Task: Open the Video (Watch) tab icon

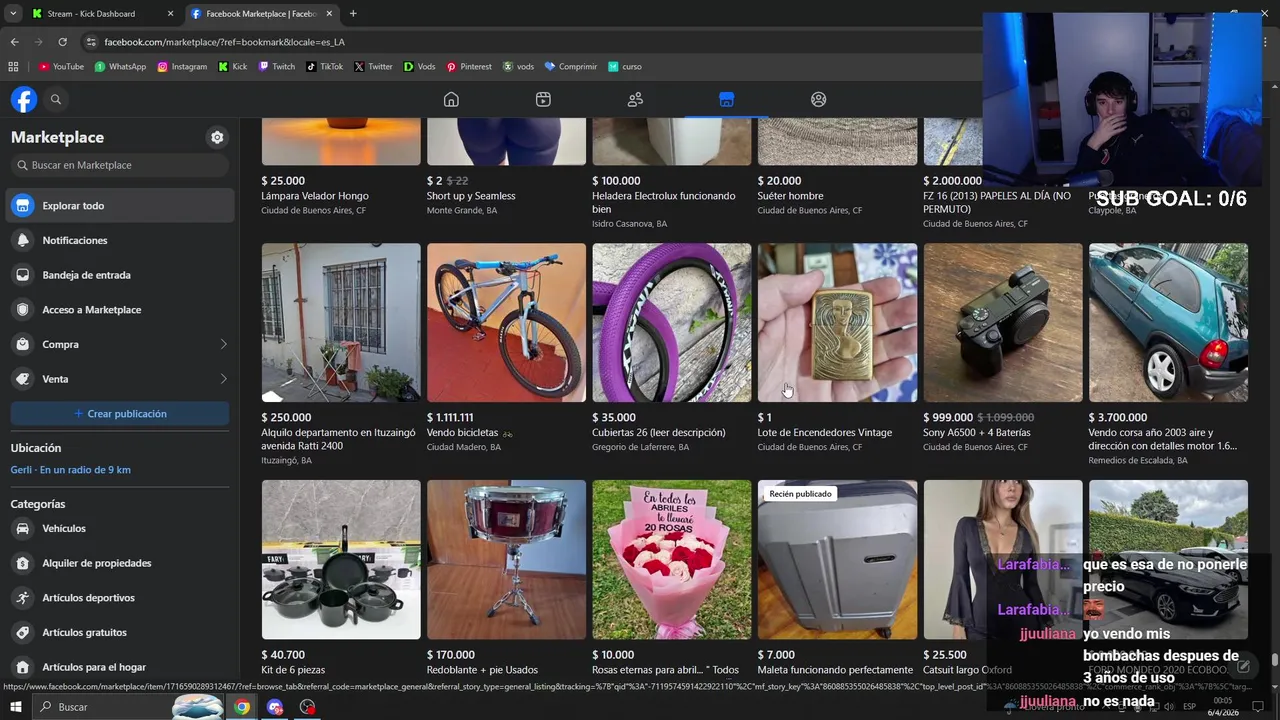Action: (x=543, y=99)
